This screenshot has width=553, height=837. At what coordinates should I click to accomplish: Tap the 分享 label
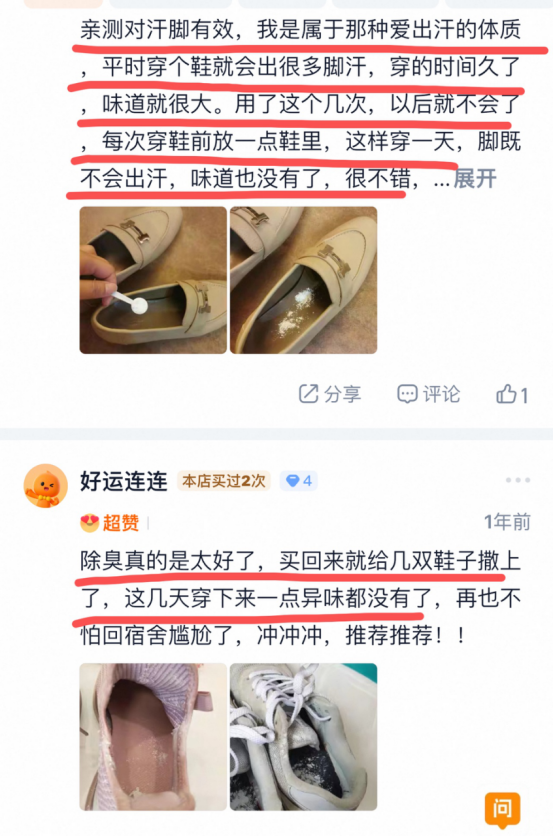pyautogui.click(x=343, y=394)
